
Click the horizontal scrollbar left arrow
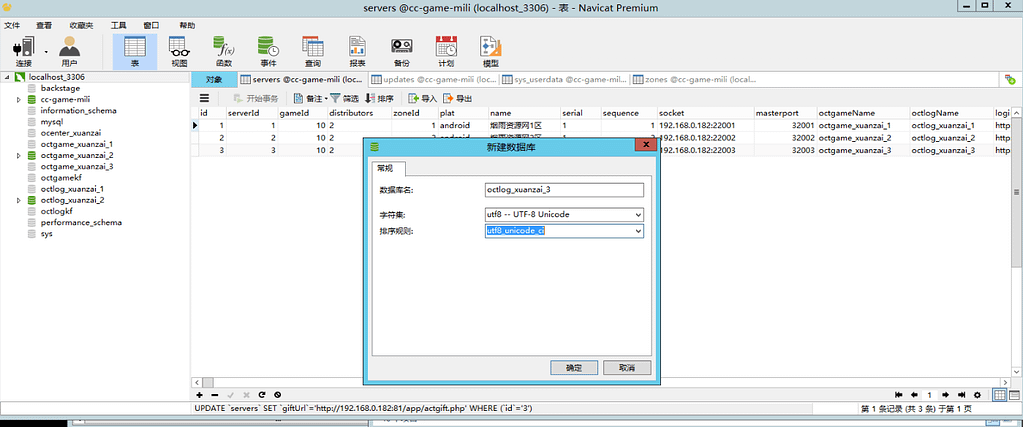(x=196, y=383)
